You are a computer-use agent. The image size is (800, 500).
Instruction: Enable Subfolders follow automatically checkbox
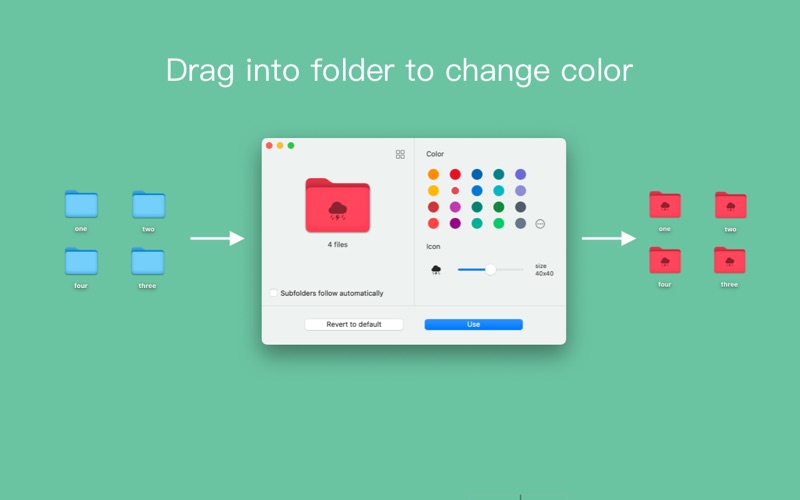pyautogui.click(x=273, y=293)
